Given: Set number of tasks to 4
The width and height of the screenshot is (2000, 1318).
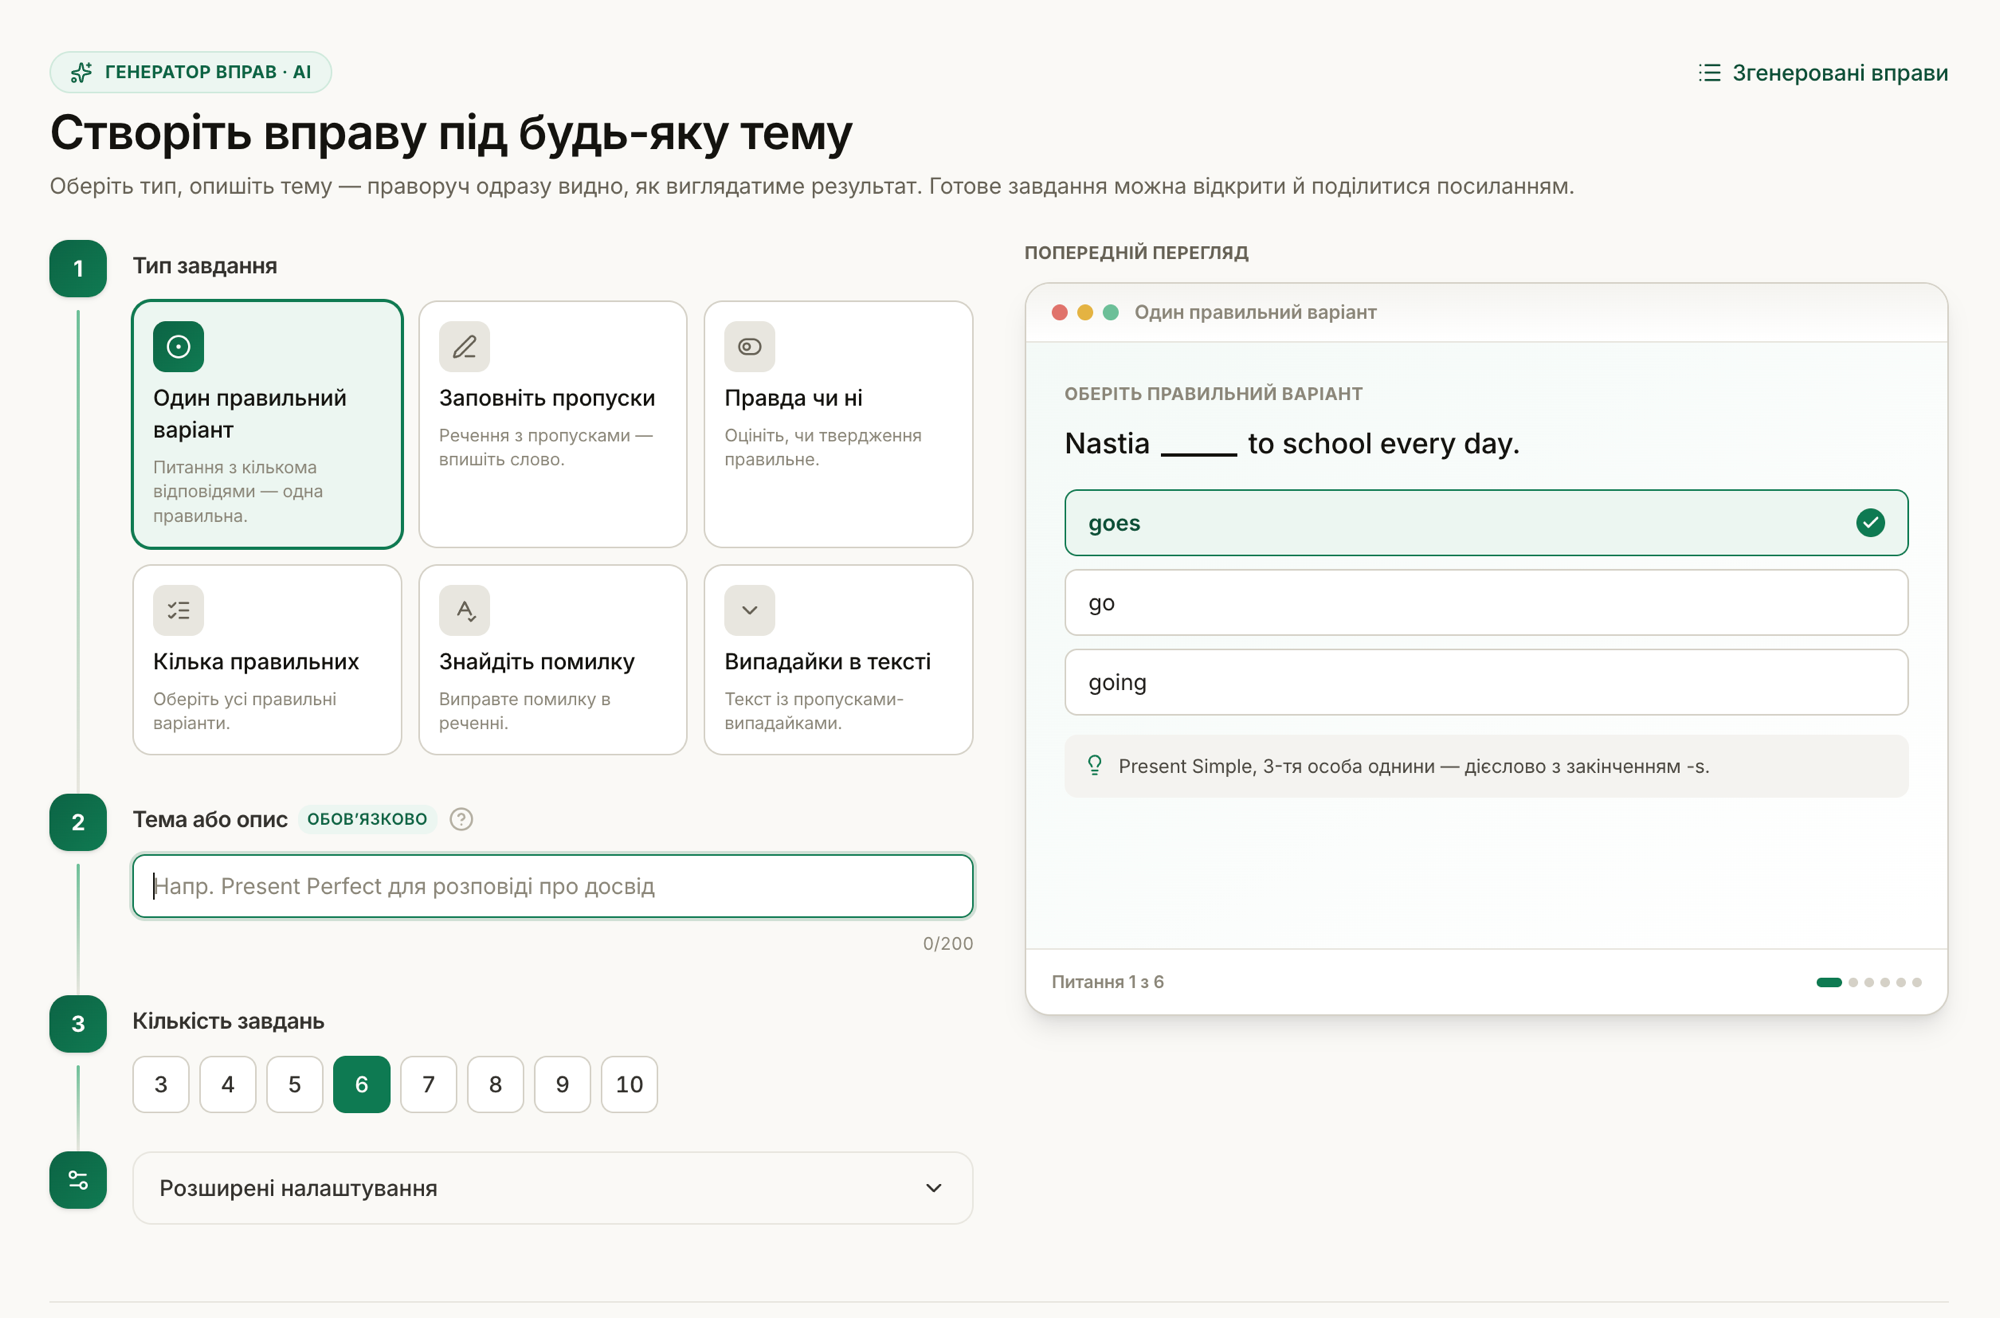Looking at the screenshot, I should click(228, 1084).
